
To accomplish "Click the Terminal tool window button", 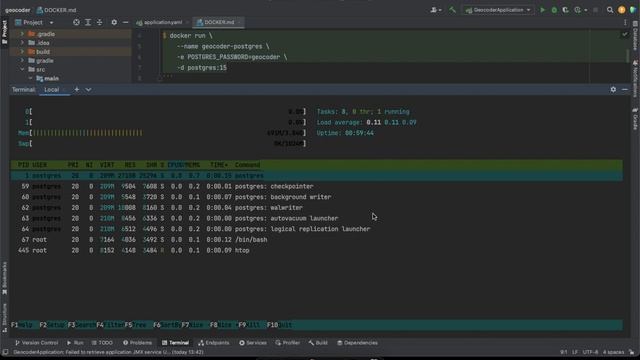I will pos(175,342).
